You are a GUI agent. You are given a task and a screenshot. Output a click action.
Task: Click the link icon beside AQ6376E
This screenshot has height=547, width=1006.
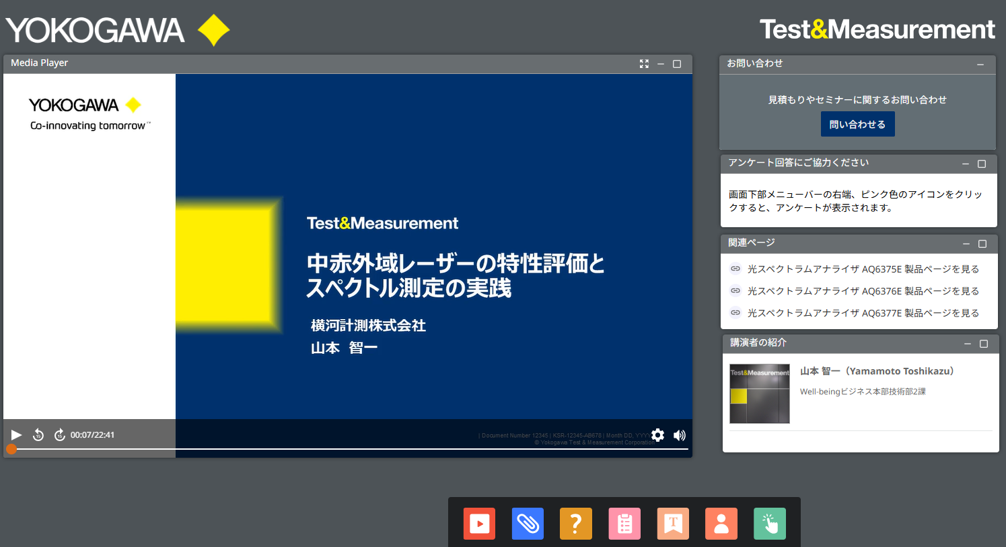coord(735,290)
